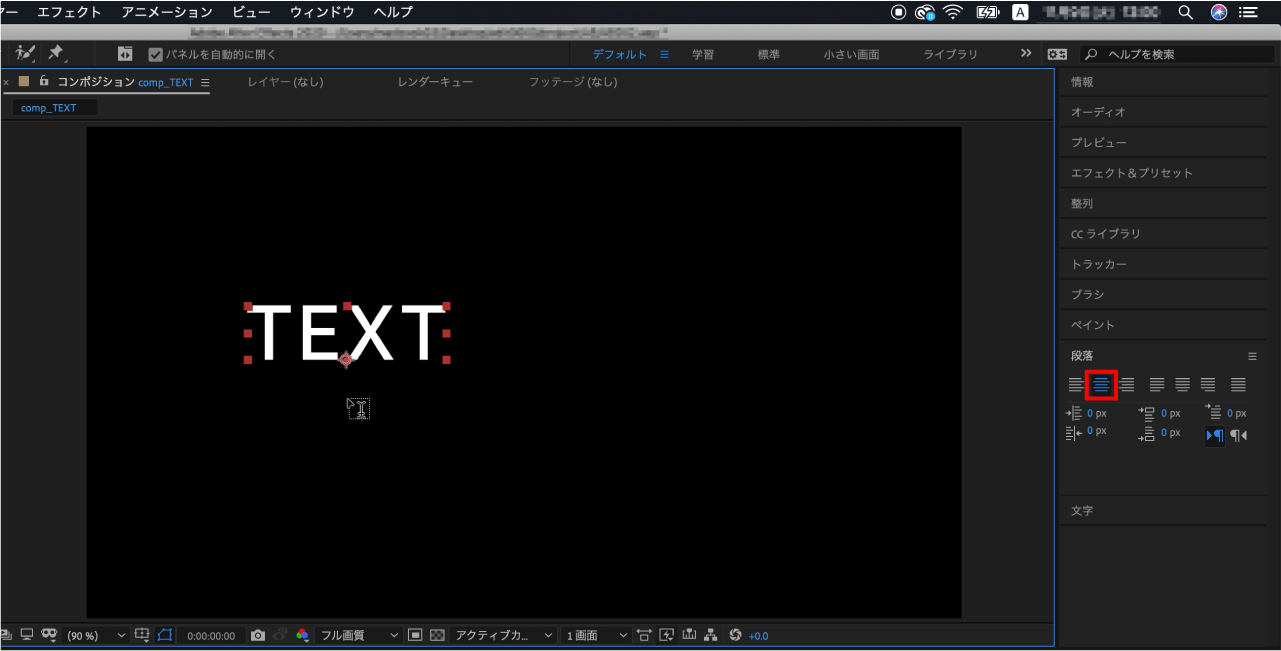1281x651 pixels.
Task: Open the ビュー menu
Action: tap(251, 12)
